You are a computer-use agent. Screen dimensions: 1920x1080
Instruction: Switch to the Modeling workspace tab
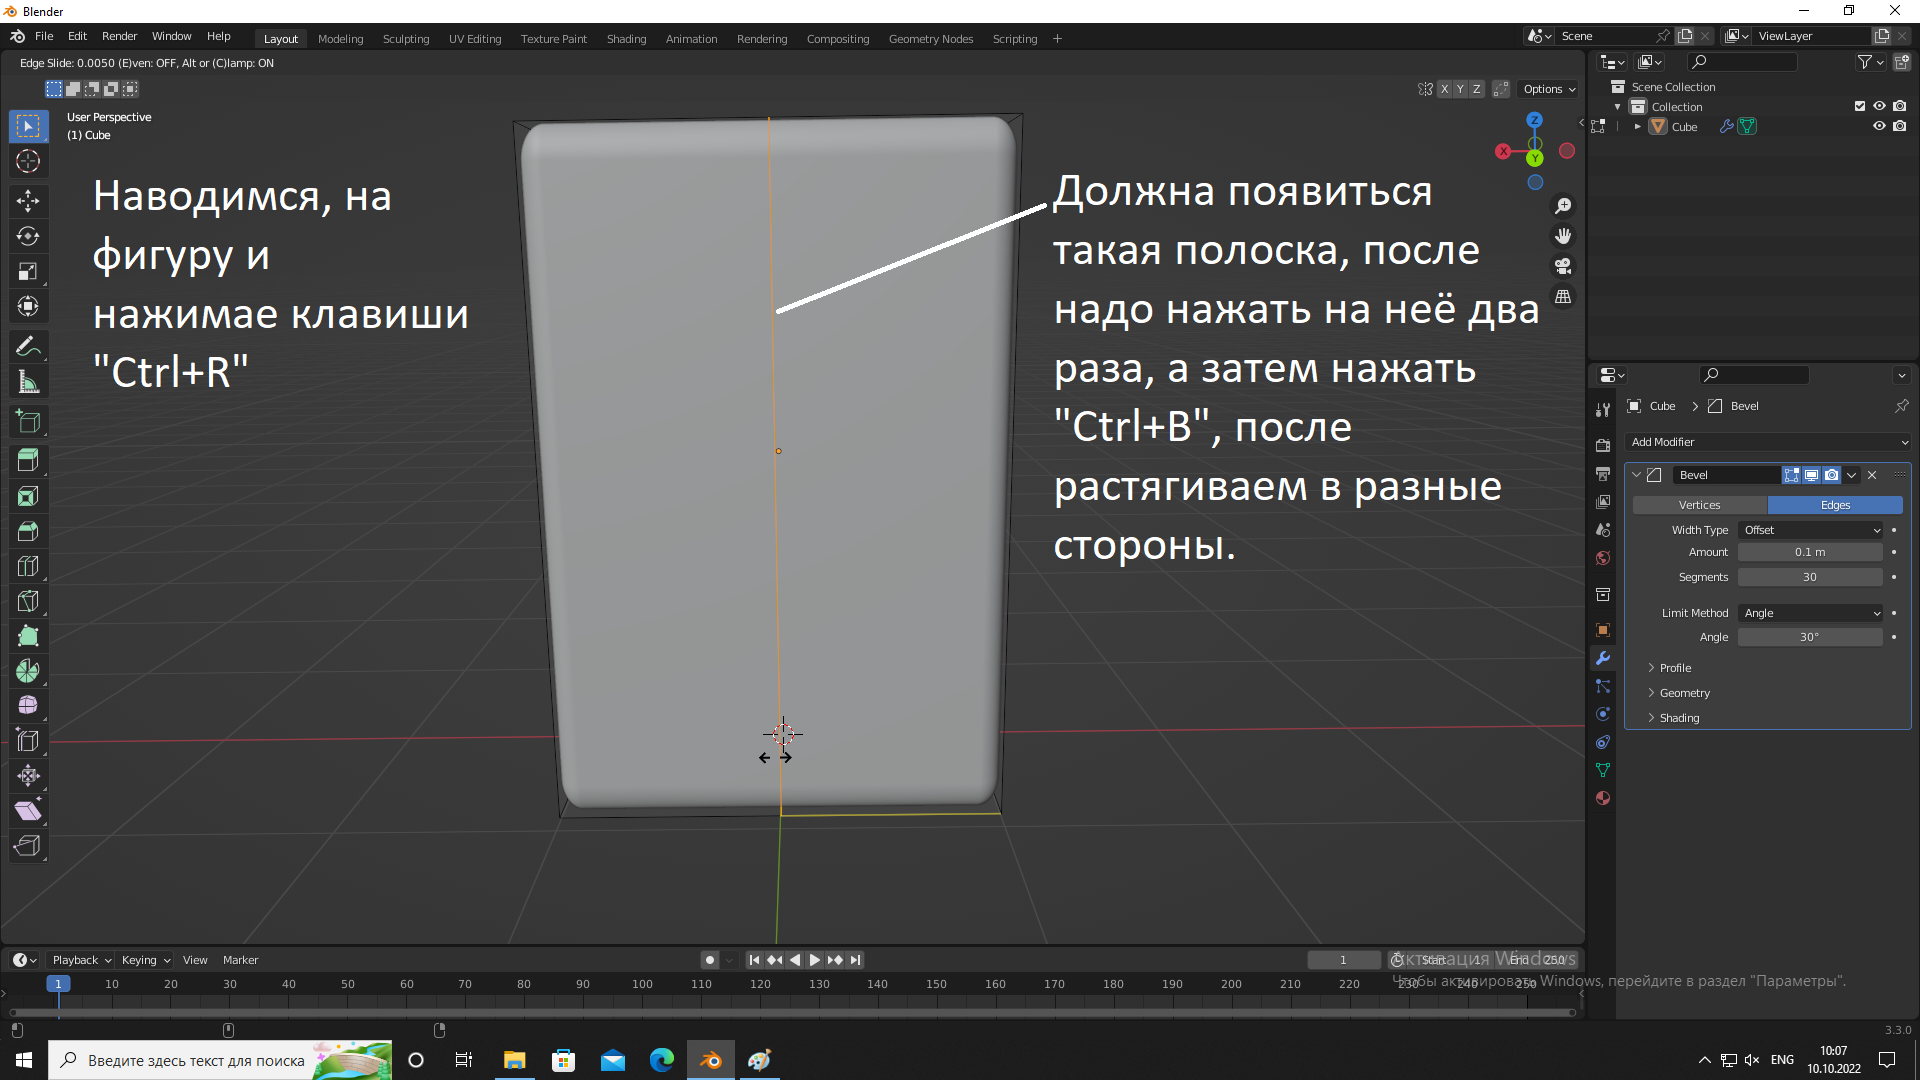click(340, 39)
